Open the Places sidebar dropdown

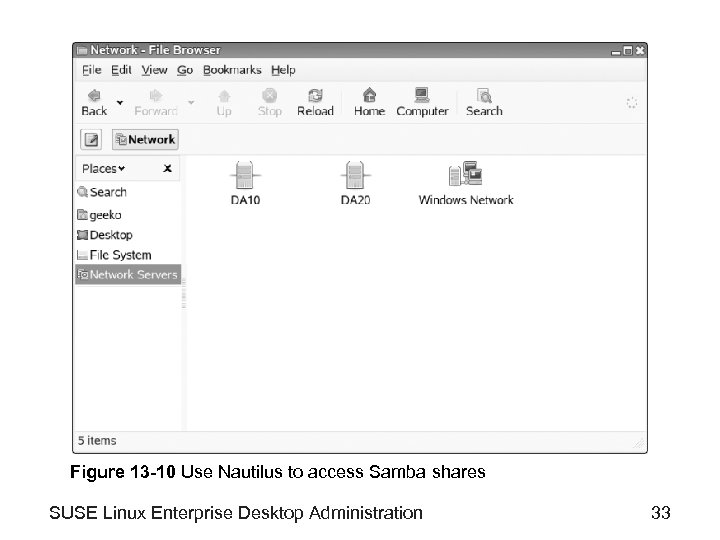pos(104,169)
